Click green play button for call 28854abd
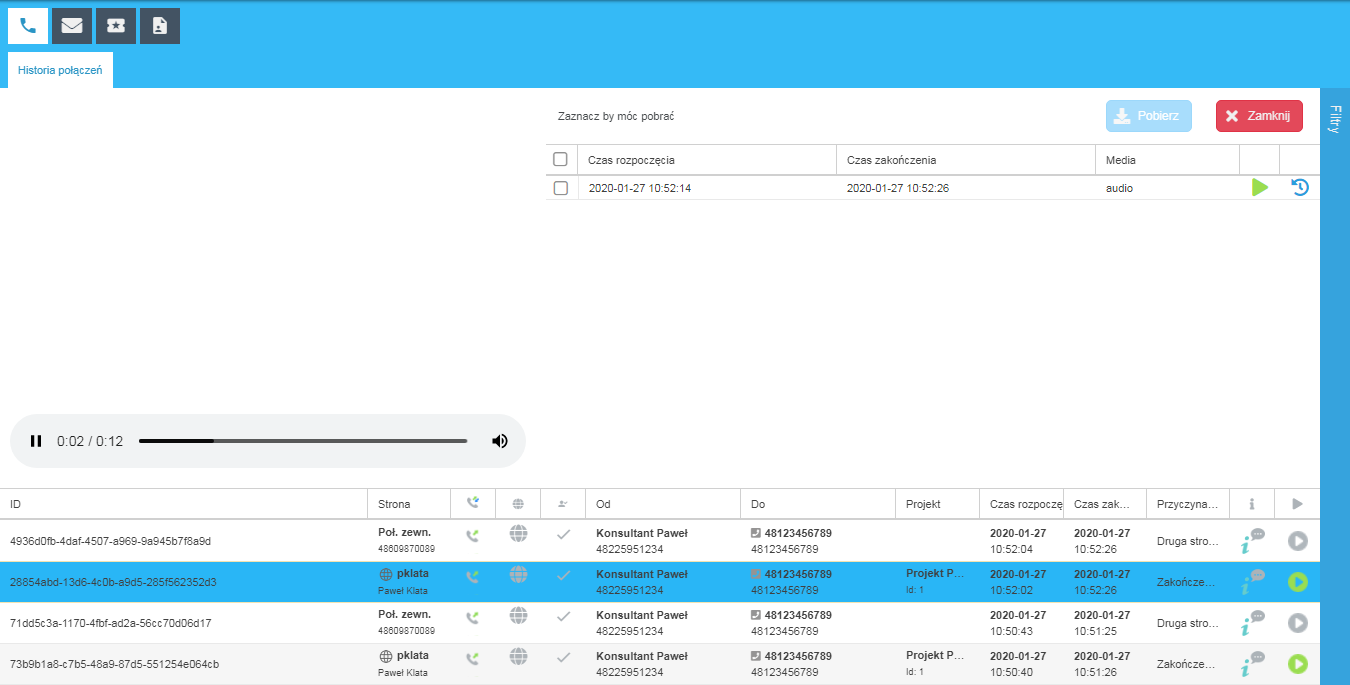The height and width of the screenshot is (685, 1350). tap(1298, 582)
